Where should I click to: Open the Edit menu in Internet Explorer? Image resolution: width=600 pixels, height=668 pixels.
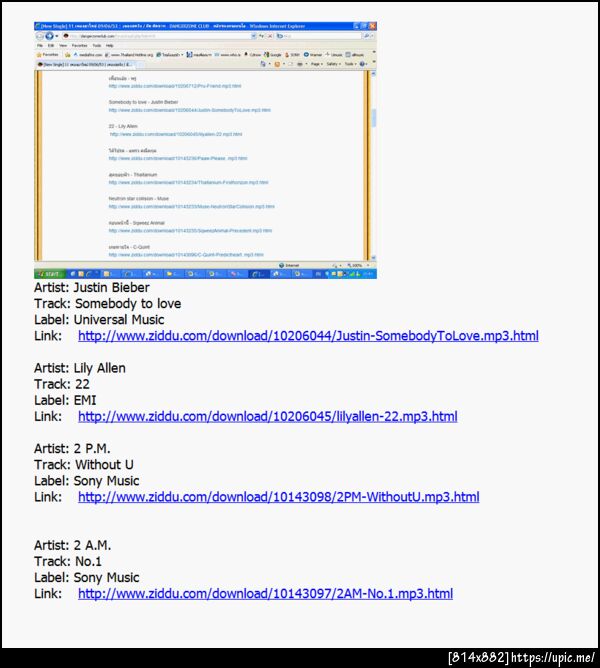coord(51,46)
